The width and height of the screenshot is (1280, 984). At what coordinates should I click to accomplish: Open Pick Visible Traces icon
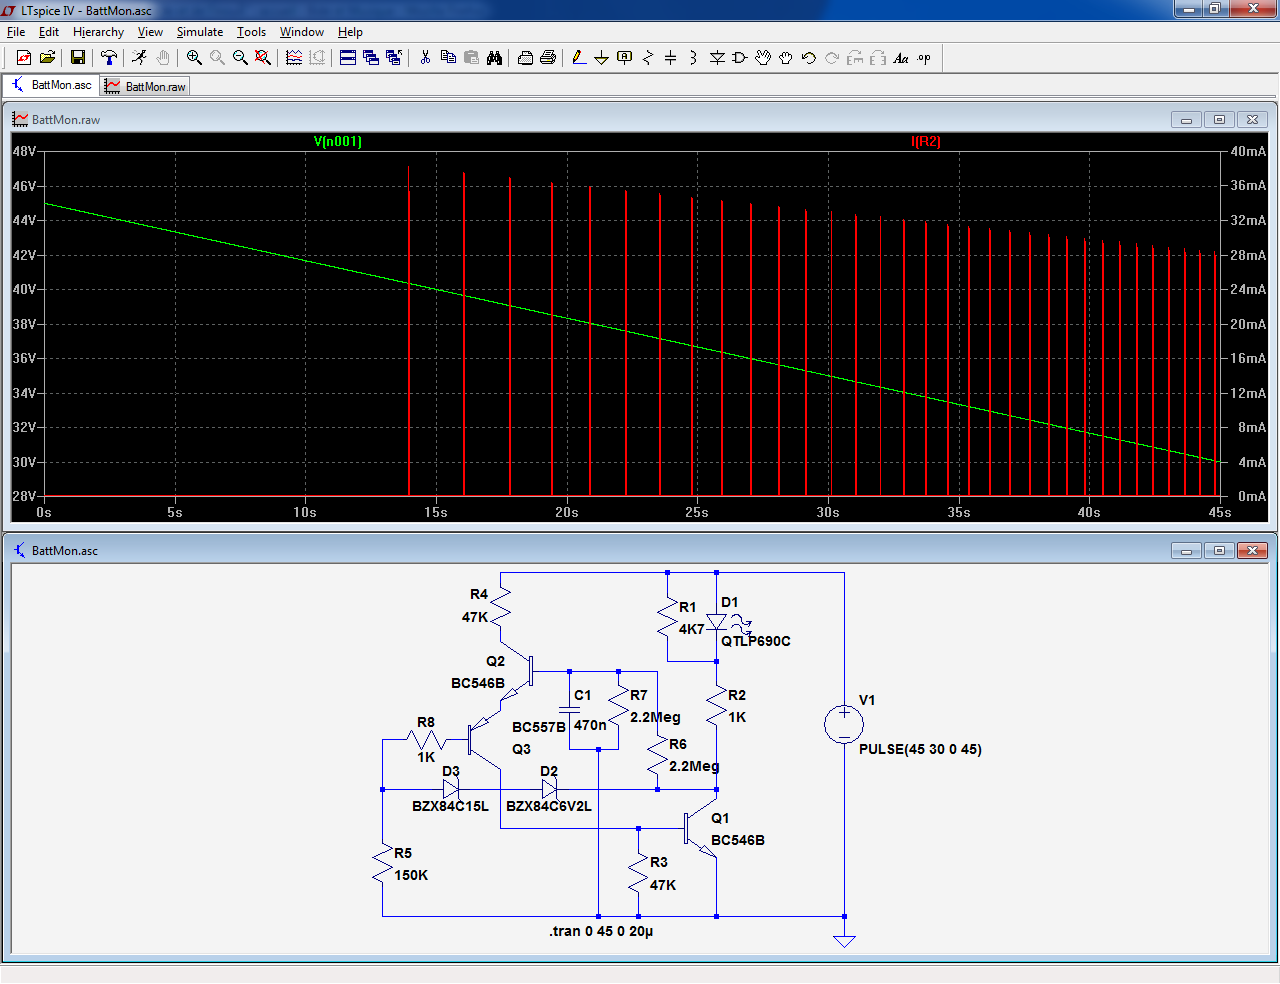pyautogui.click(x=294, y=58)
